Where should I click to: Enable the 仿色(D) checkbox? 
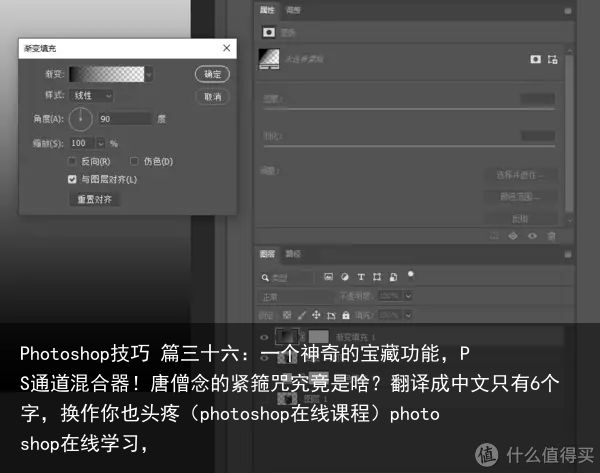click(x=134, y=161)
